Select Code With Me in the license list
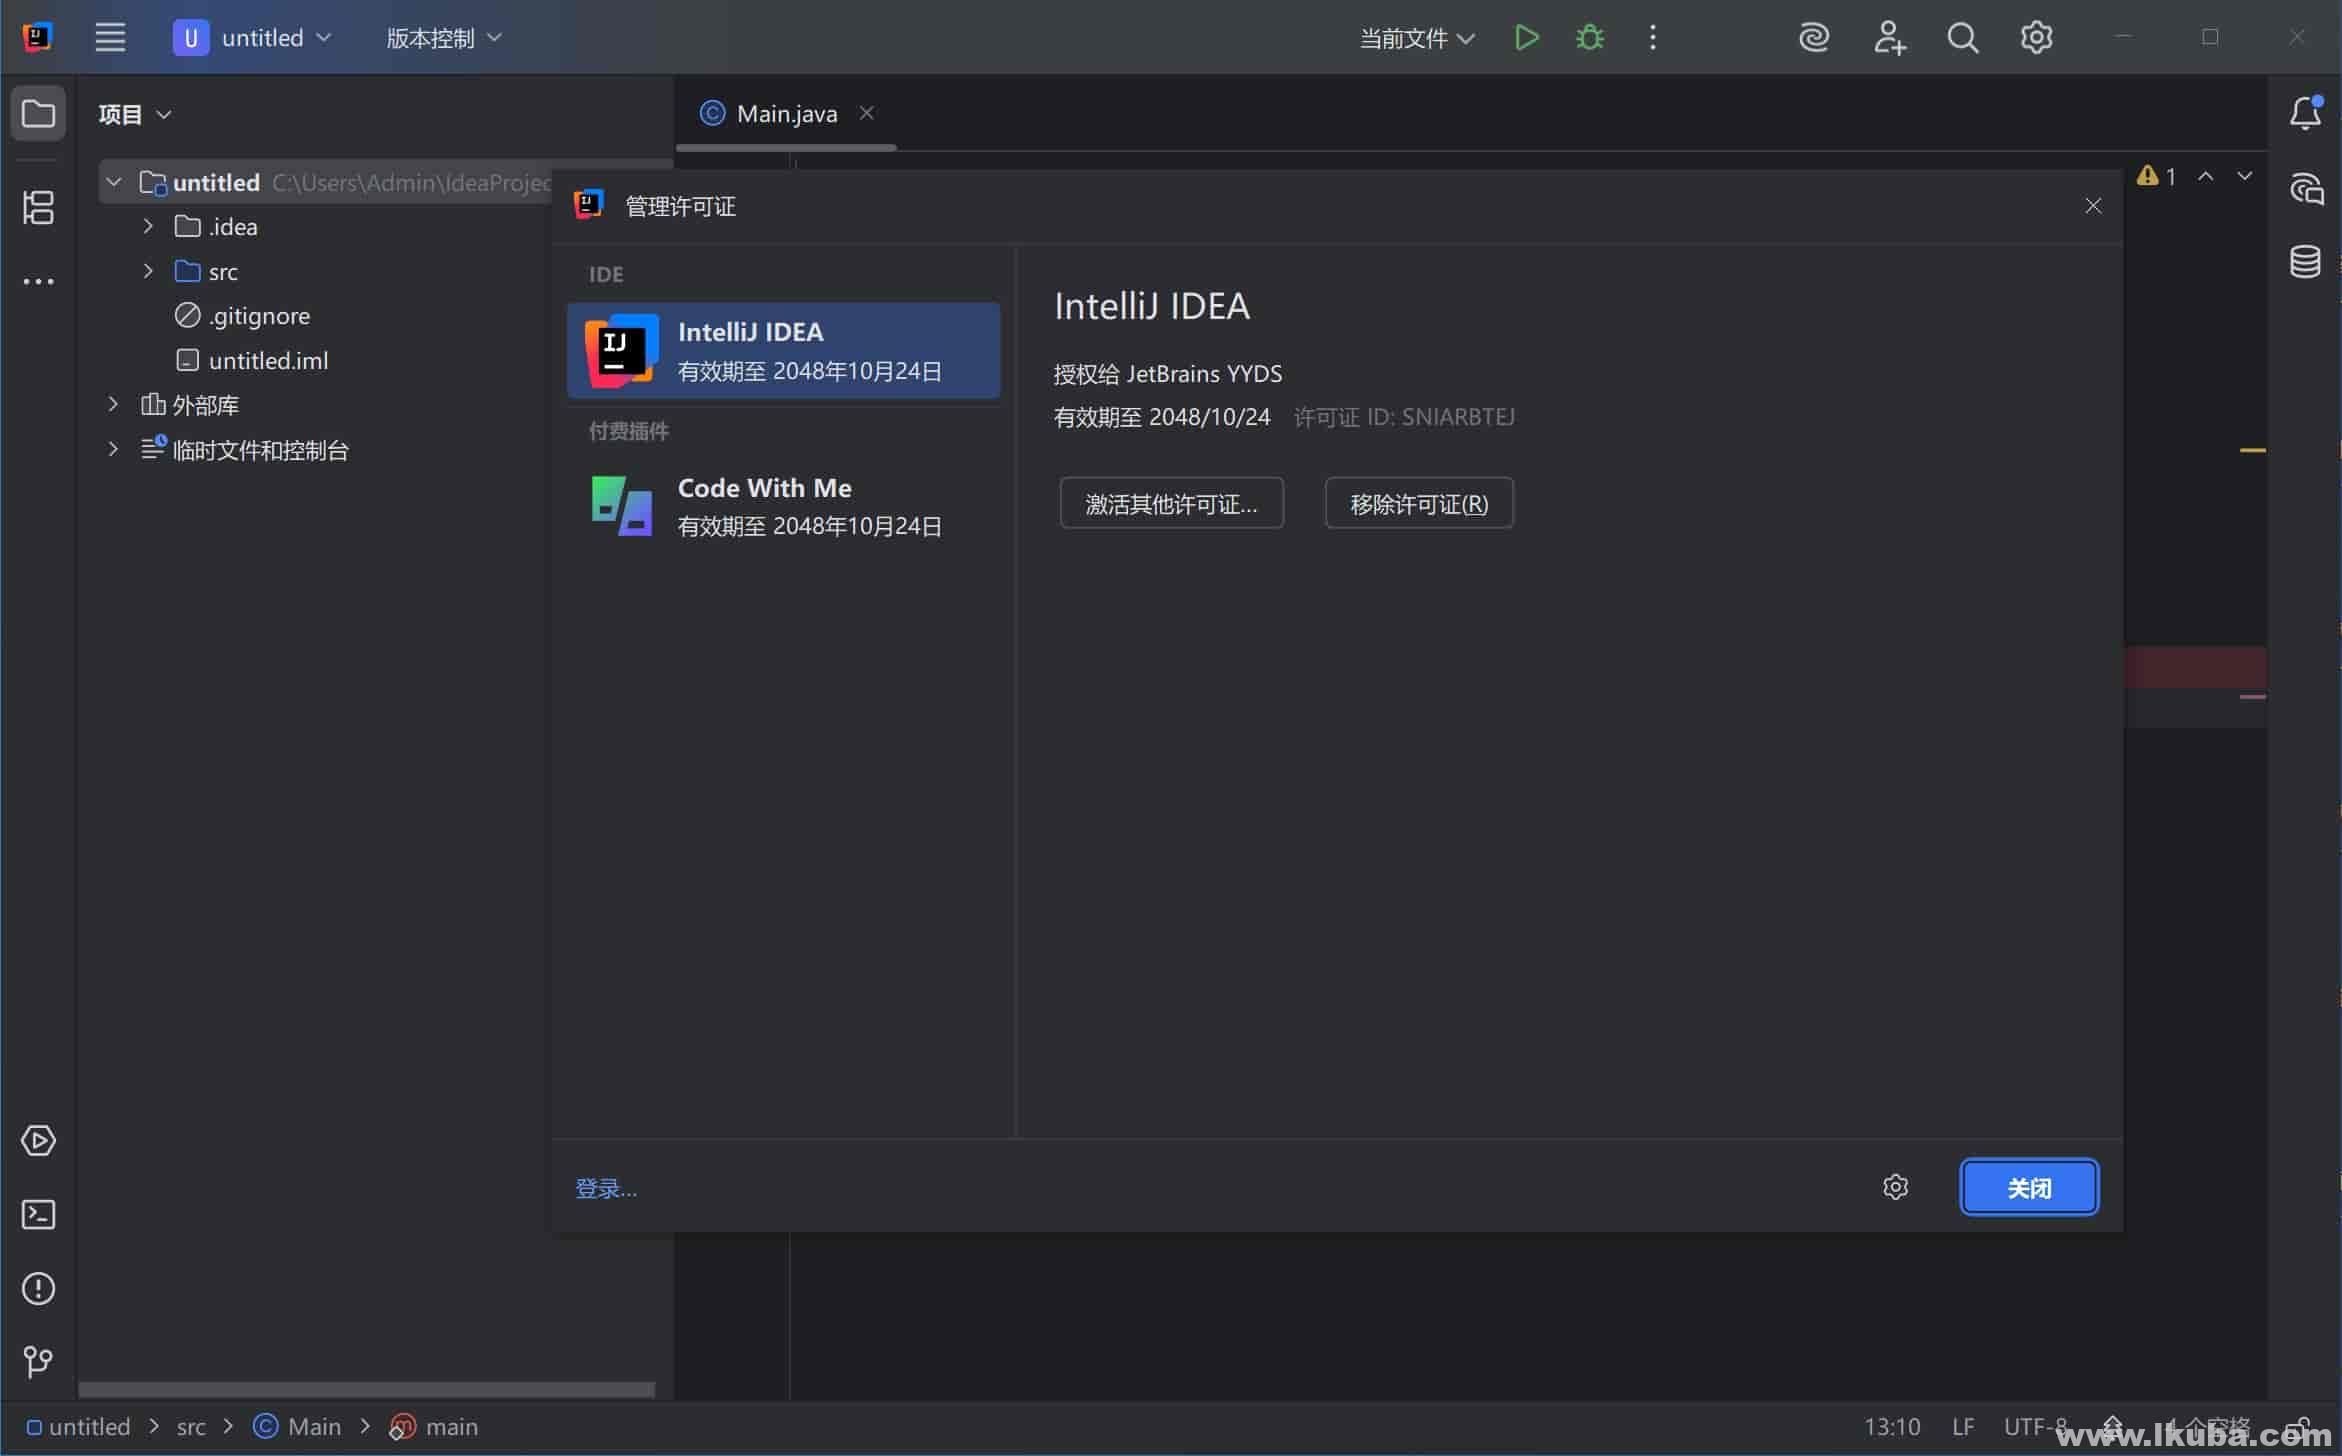This screenshot has height=1456, width=2342. 783,506
